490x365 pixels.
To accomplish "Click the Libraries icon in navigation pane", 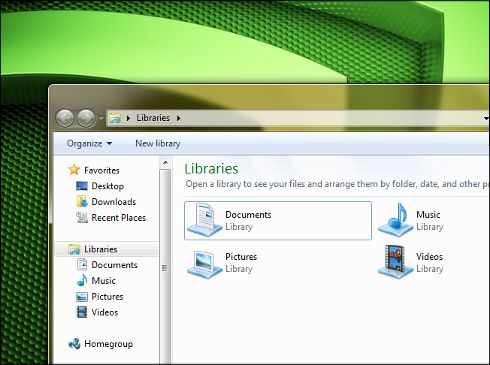I will point(74,249).
